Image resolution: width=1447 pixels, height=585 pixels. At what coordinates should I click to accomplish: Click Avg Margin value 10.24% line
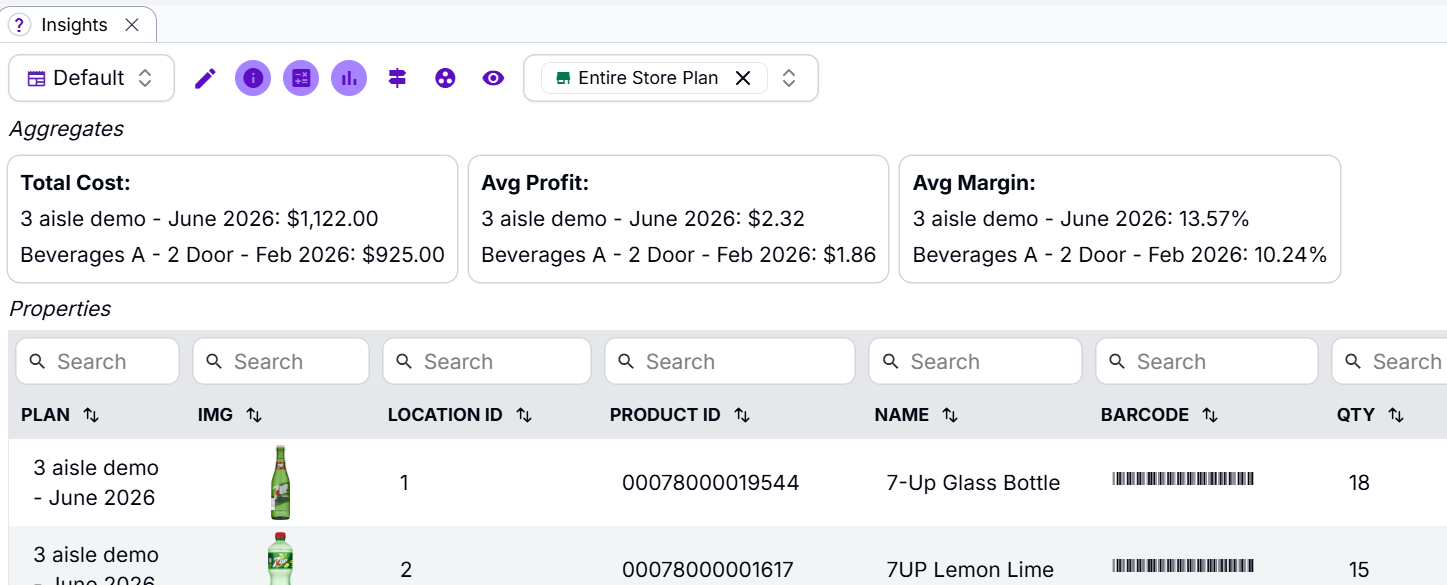[x=1120, y=255]
